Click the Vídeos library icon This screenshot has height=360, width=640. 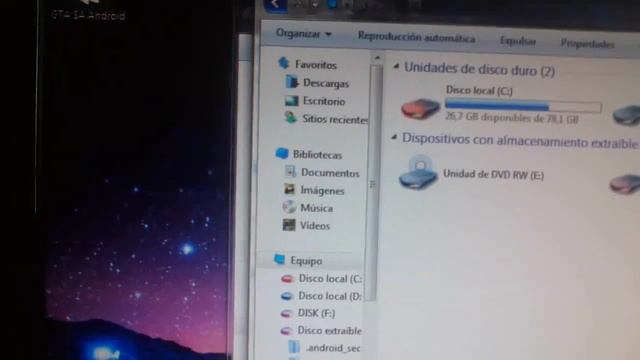[x=289, y=225]
